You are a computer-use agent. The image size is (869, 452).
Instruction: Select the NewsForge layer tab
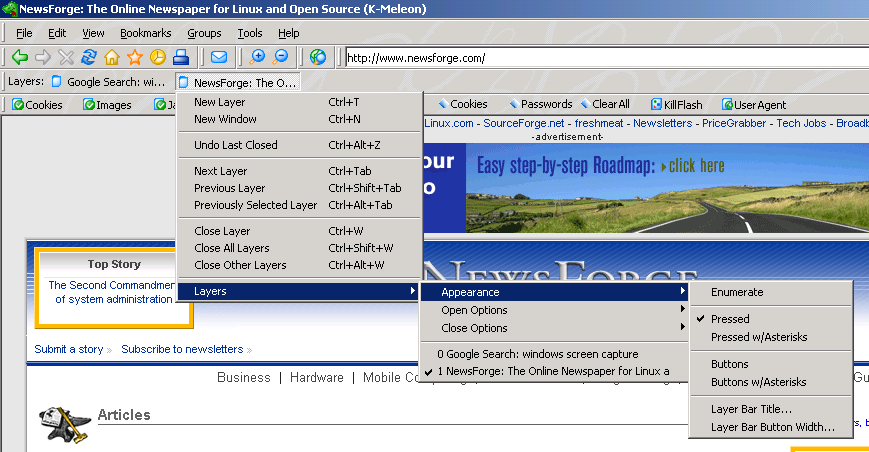(x=238, y=83)
